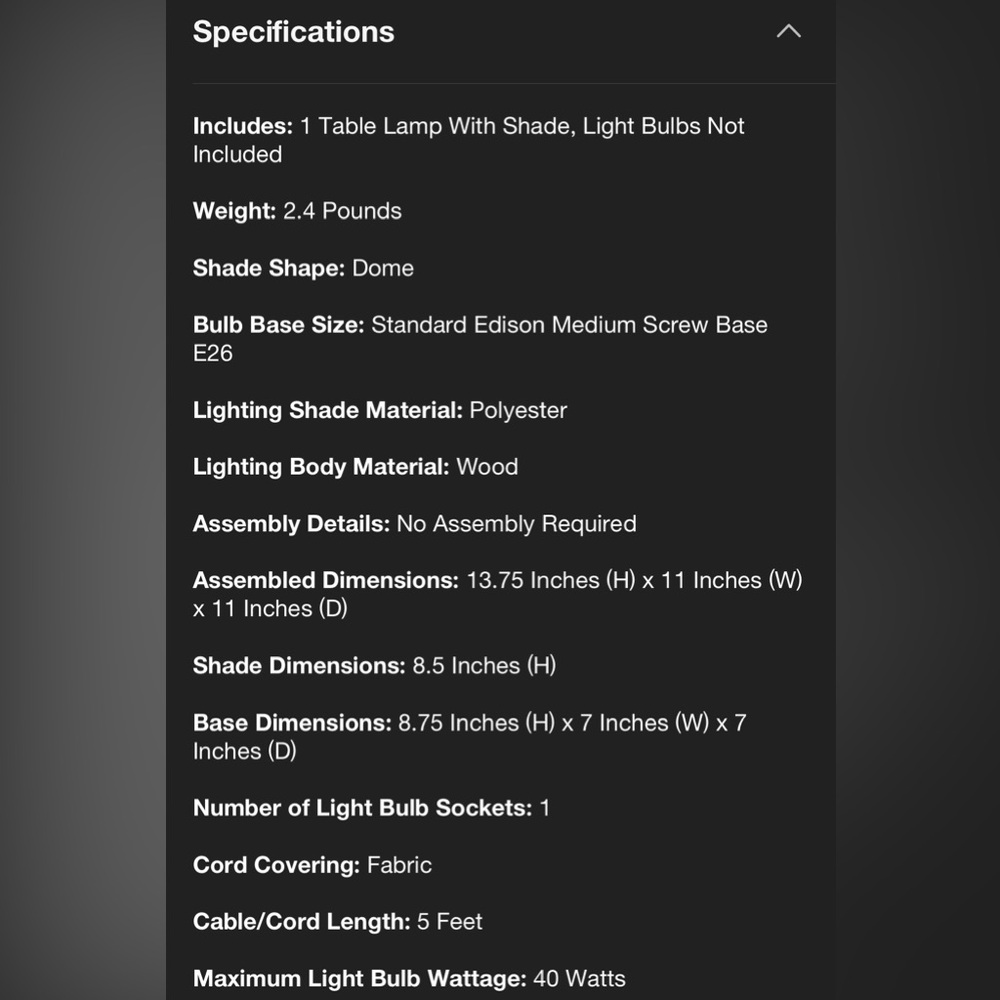
Task: Collapse the Specifications section chevron
Action: tap(788, 31)
